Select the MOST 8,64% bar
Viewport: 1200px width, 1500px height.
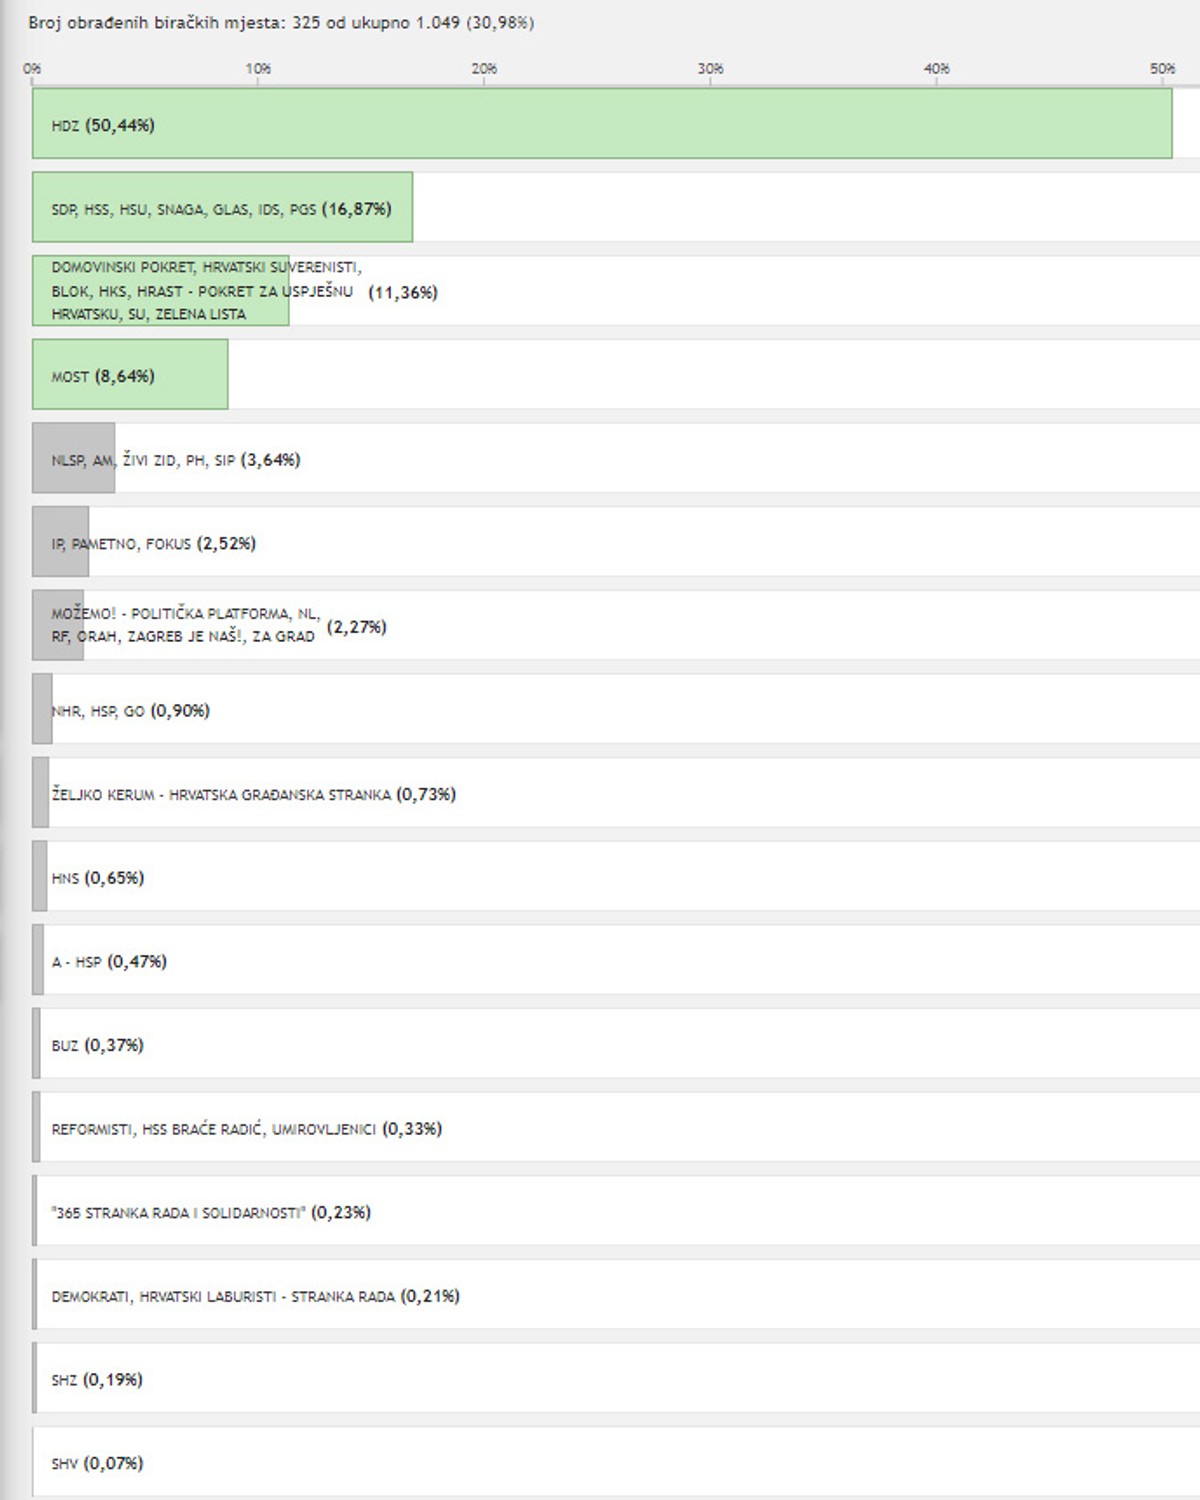[x=130, y=375]
